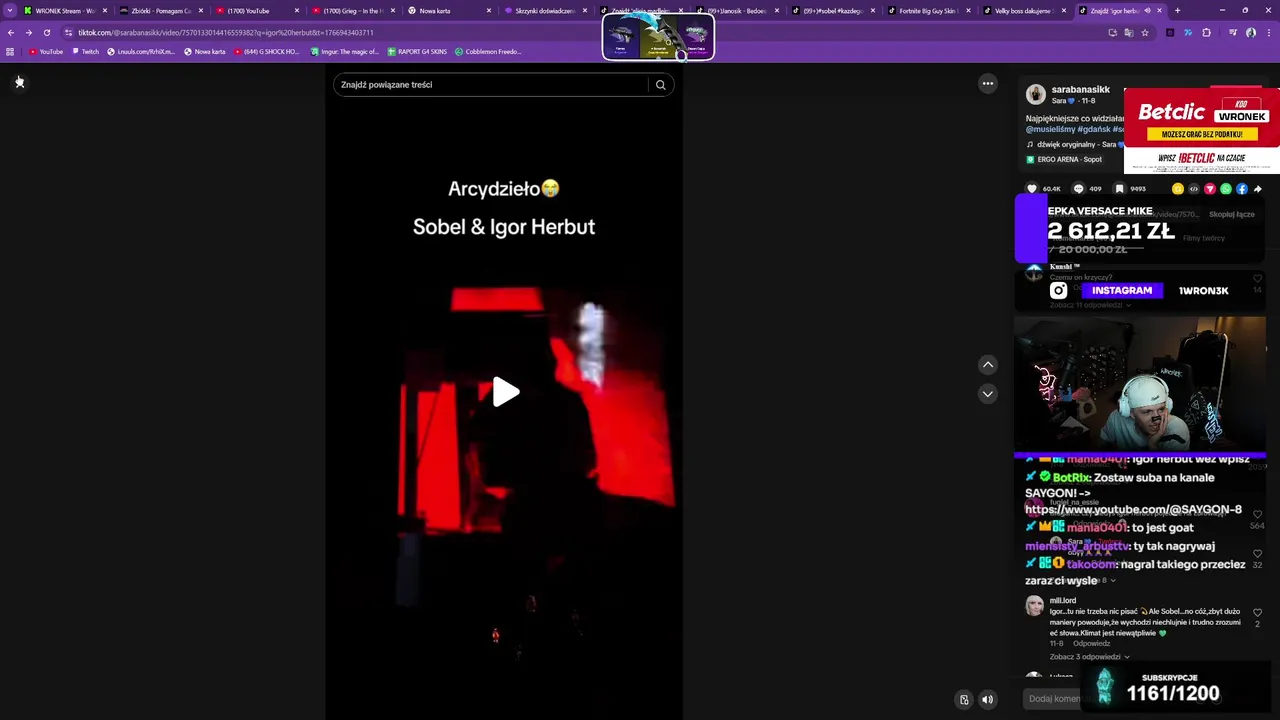This screenshot has width=1280, height=720.
Task: Bookmark this page with the star icon
Action: pos(1145,32)
